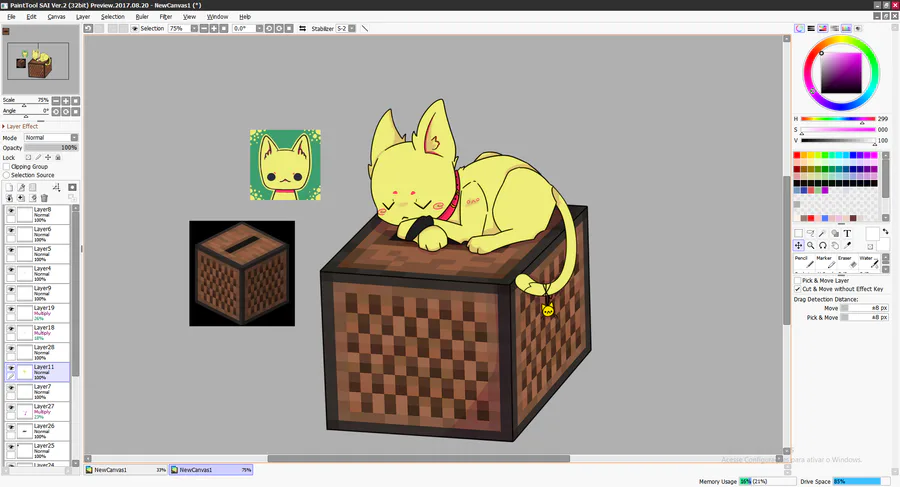Choose the Water brush
This screenshot has width=900, height=487.
click(x=869, y=262)
